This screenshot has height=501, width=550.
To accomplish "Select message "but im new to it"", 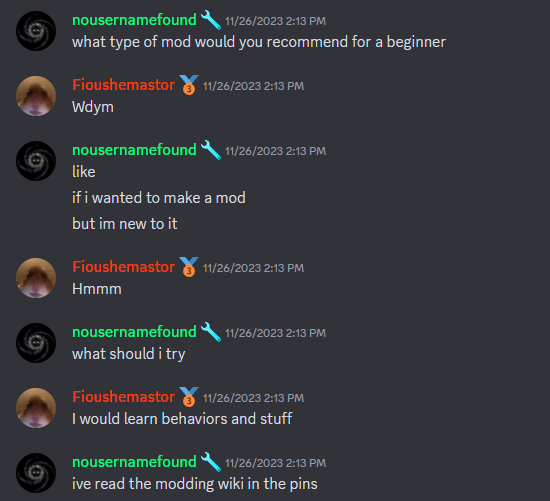I will coord(125,223).
